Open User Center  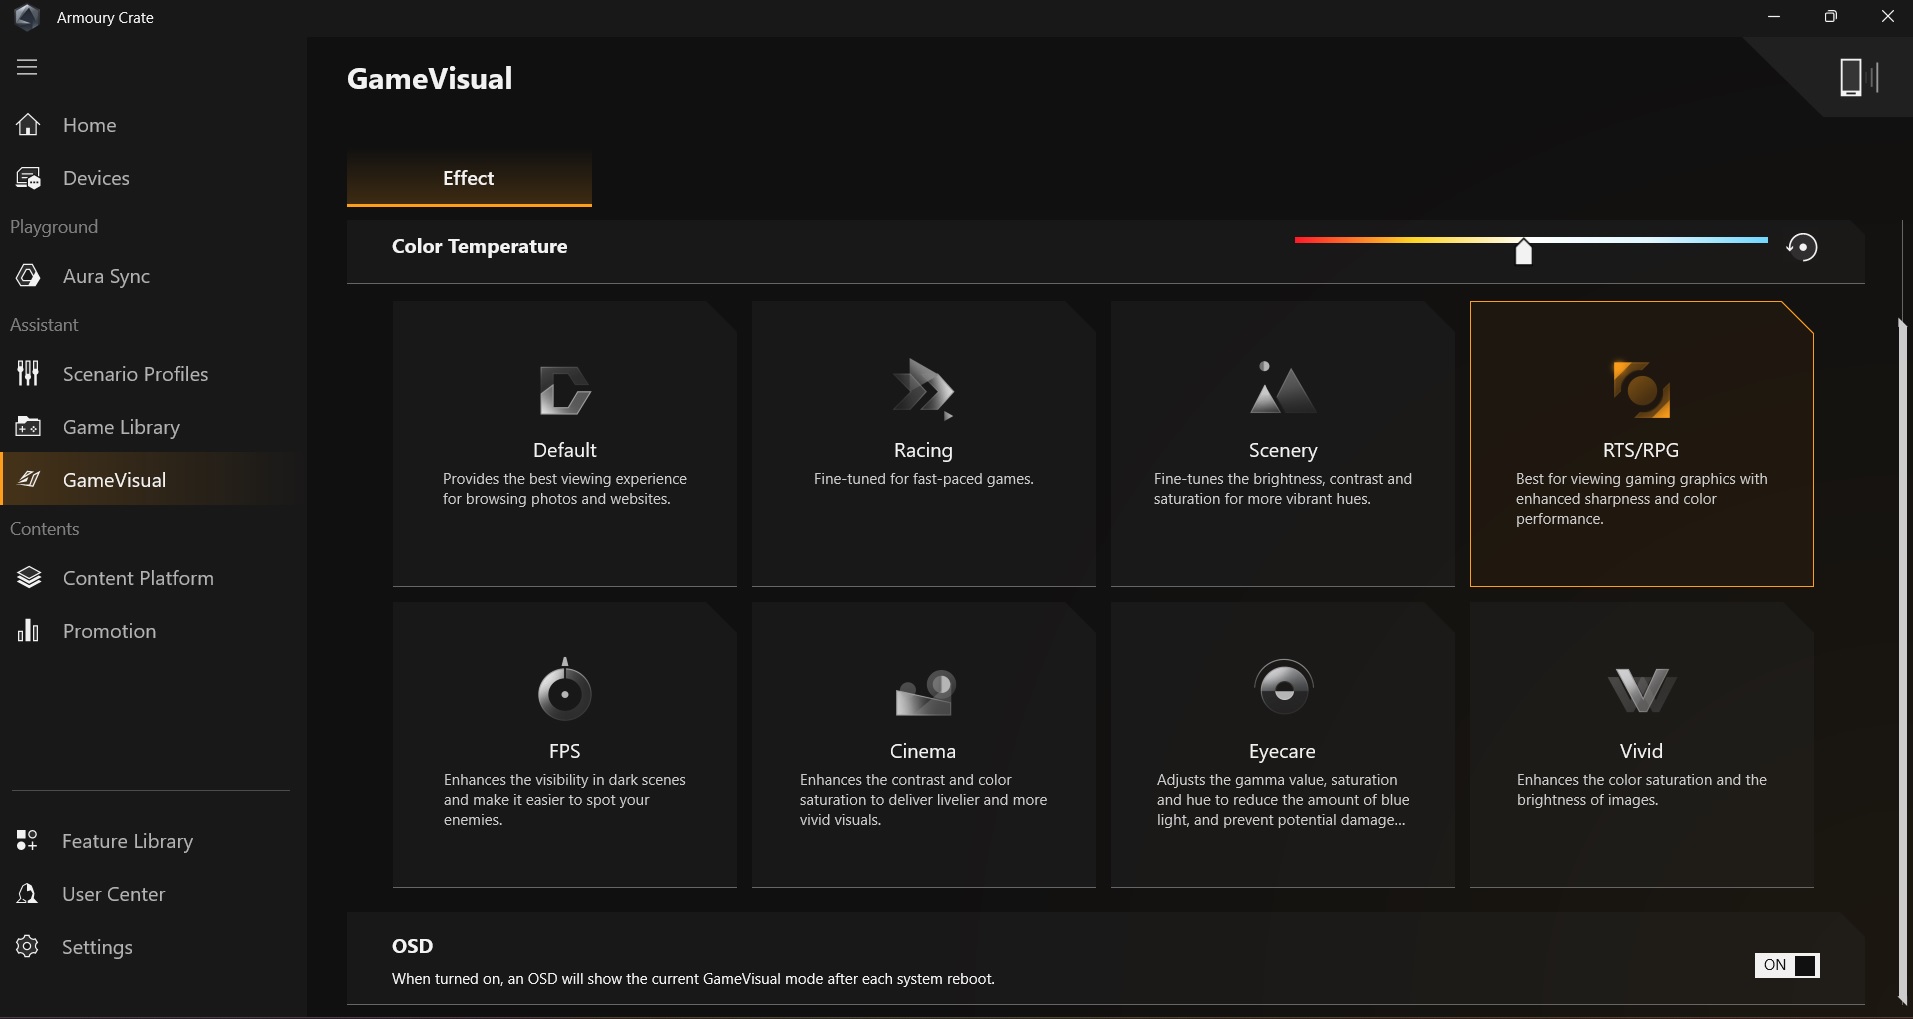(113, 894)
